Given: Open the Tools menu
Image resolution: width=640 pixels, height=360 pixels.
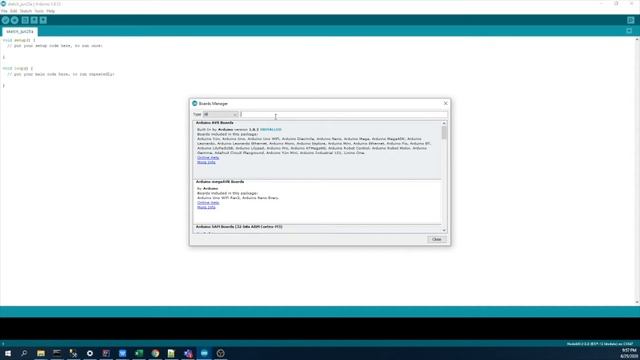Looking at the screenshot, I should [x=39, y=11].
